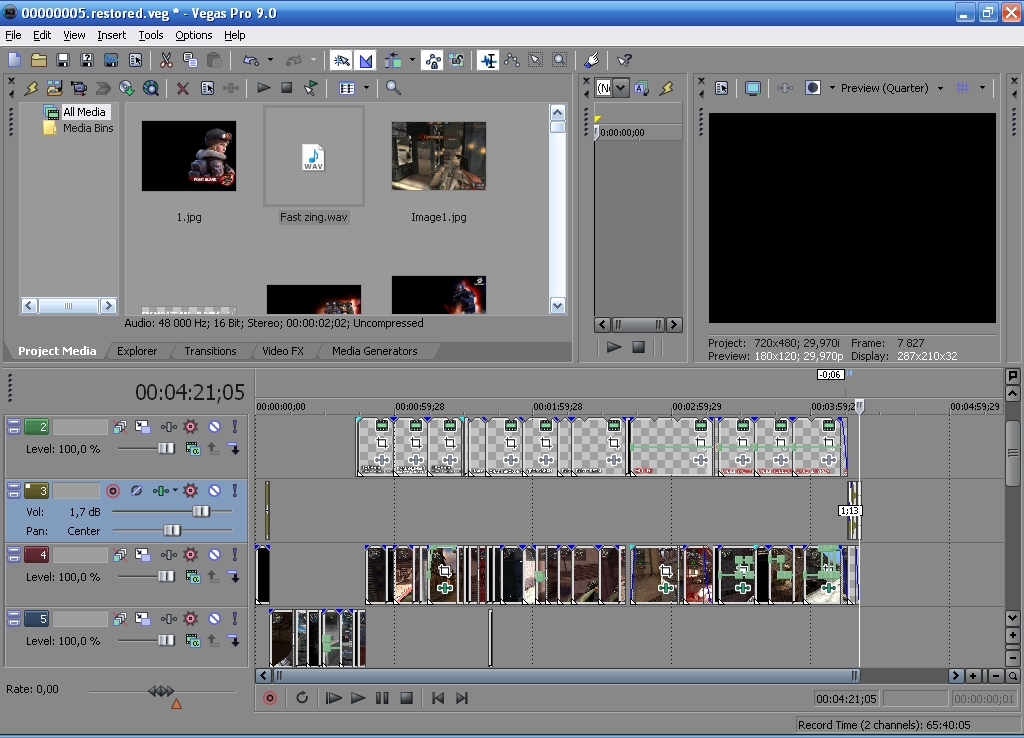
Task: Open Track FX on track 4
Action: [x=190, y=554]
